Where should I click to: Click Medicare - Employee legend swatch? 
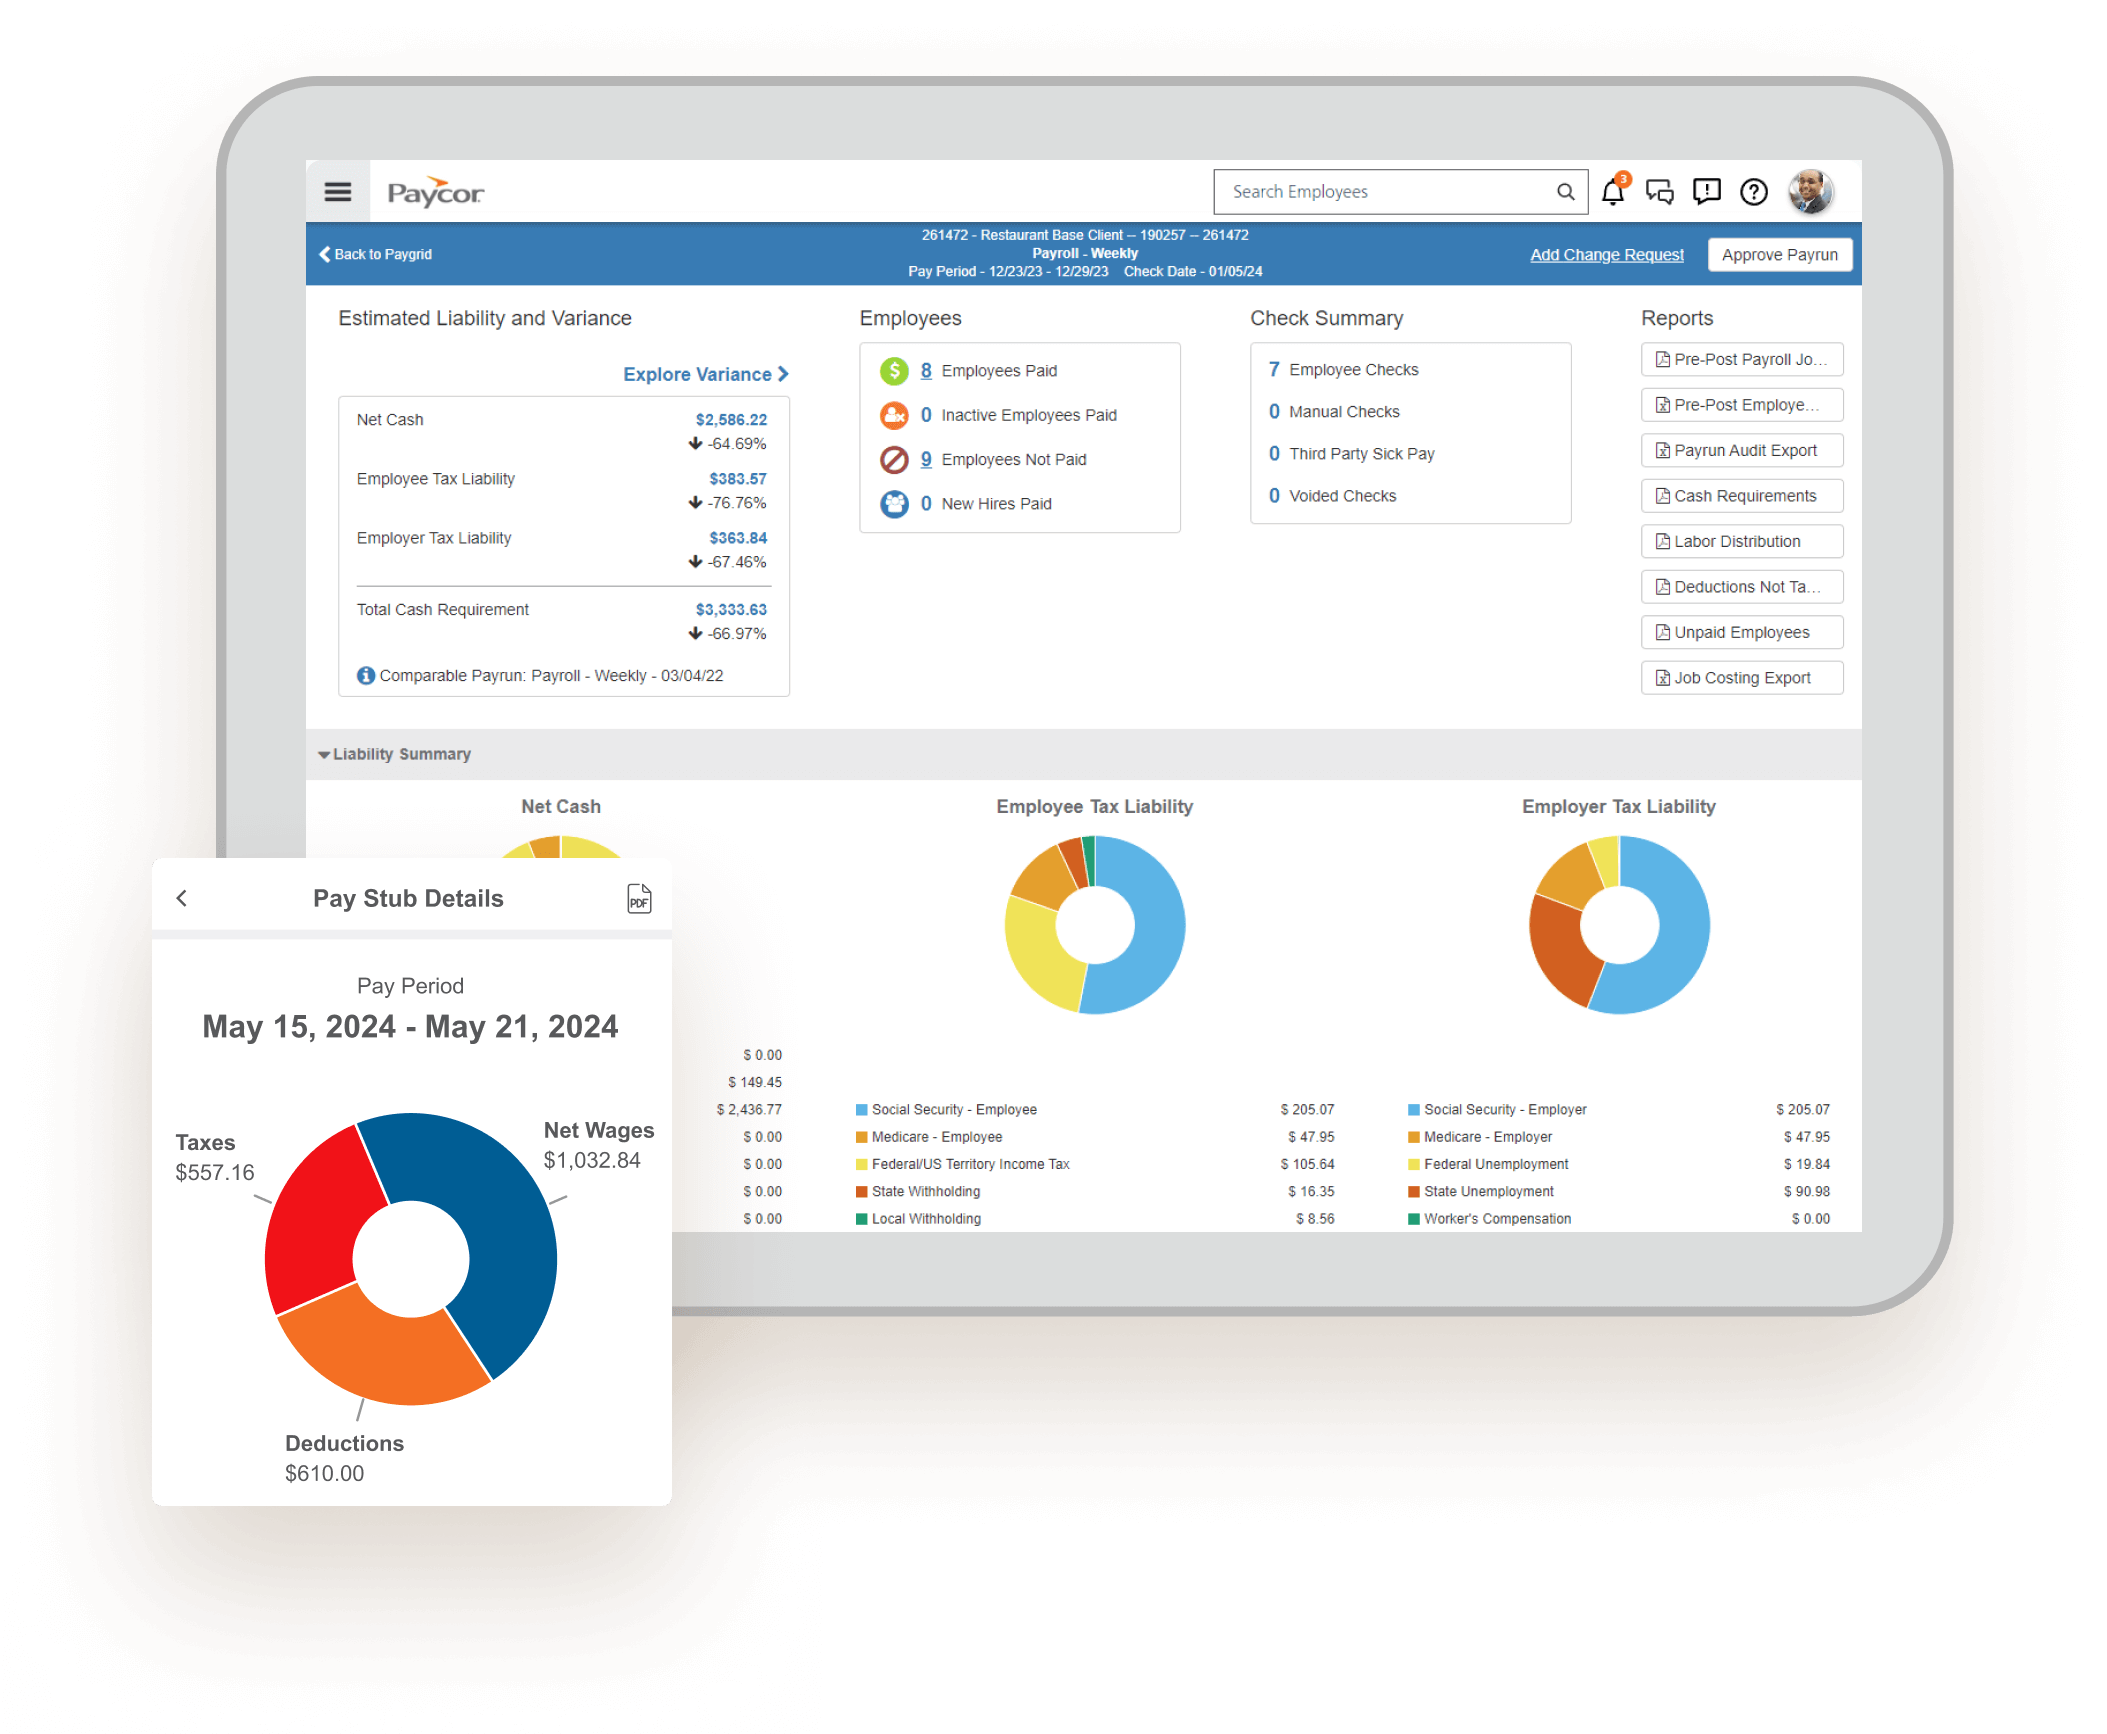pos(861,1137)
